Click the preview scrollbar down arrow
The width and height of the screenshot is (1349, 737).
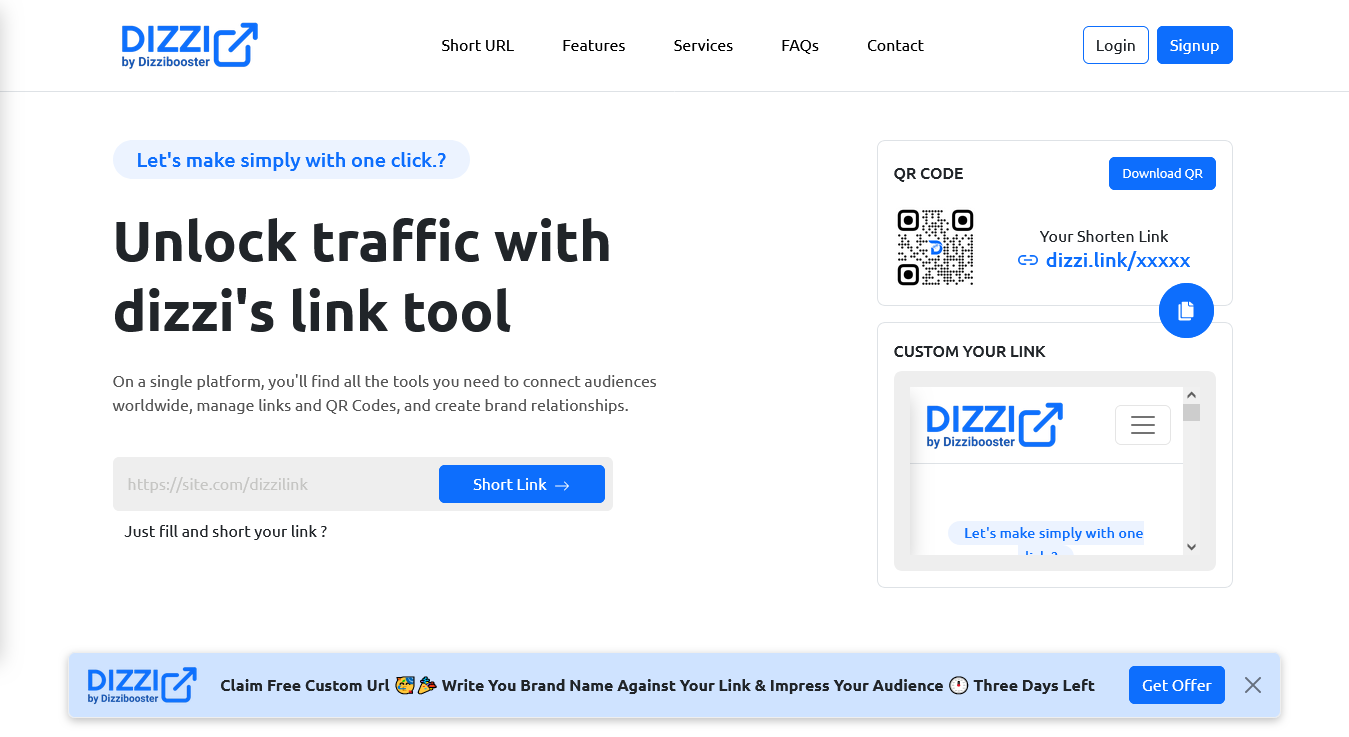pos(1191,547)
